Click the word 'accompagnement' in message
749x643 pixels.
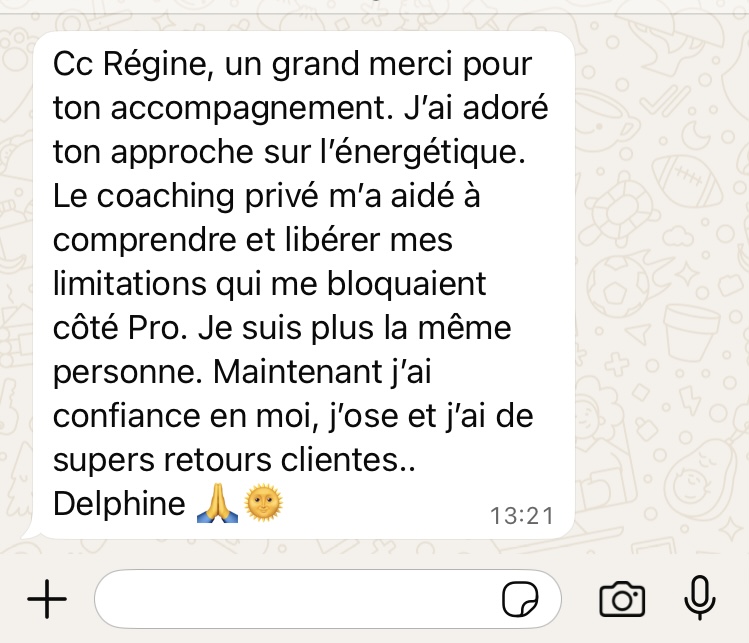coord(249,109)
